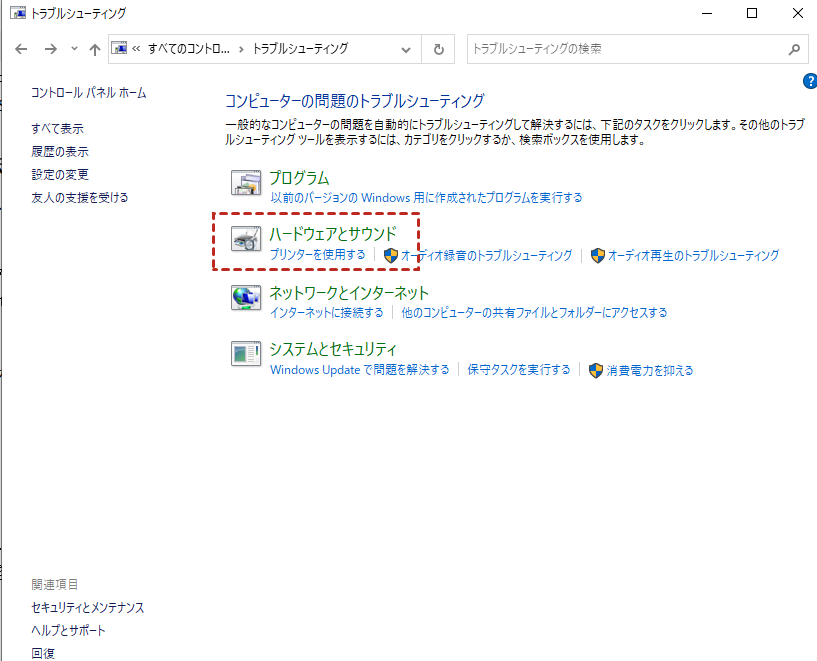The height and width of the screenshot is (661, 817).
Task: Open セキュリティとメンテナンス related item
Action: tap(88, 607)
